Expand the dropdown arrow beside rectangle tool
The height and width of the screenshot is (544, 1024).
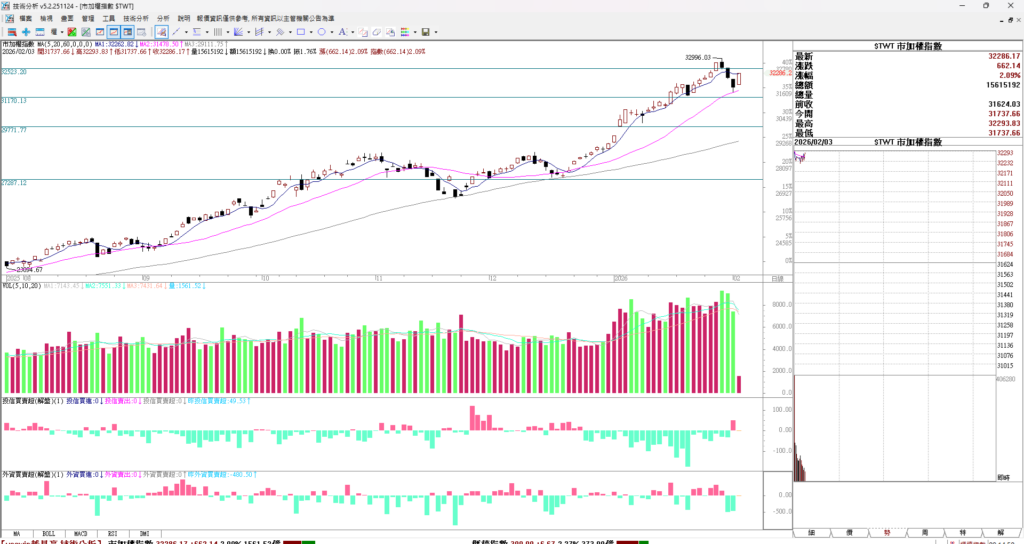[x=311, y=32]
